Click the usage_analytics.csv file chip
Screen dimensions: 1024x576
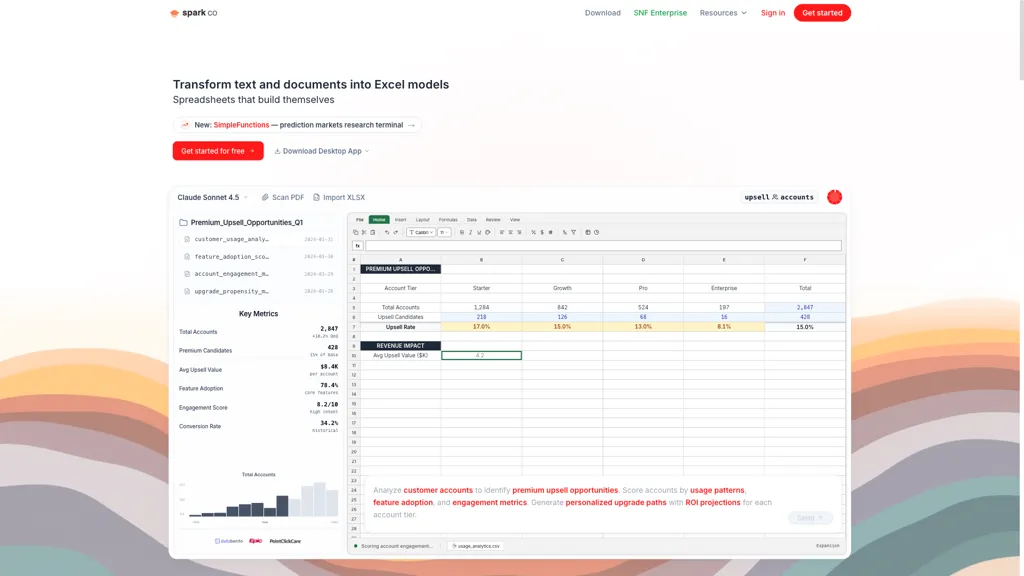pyautogui.click(x=476, y=546)
